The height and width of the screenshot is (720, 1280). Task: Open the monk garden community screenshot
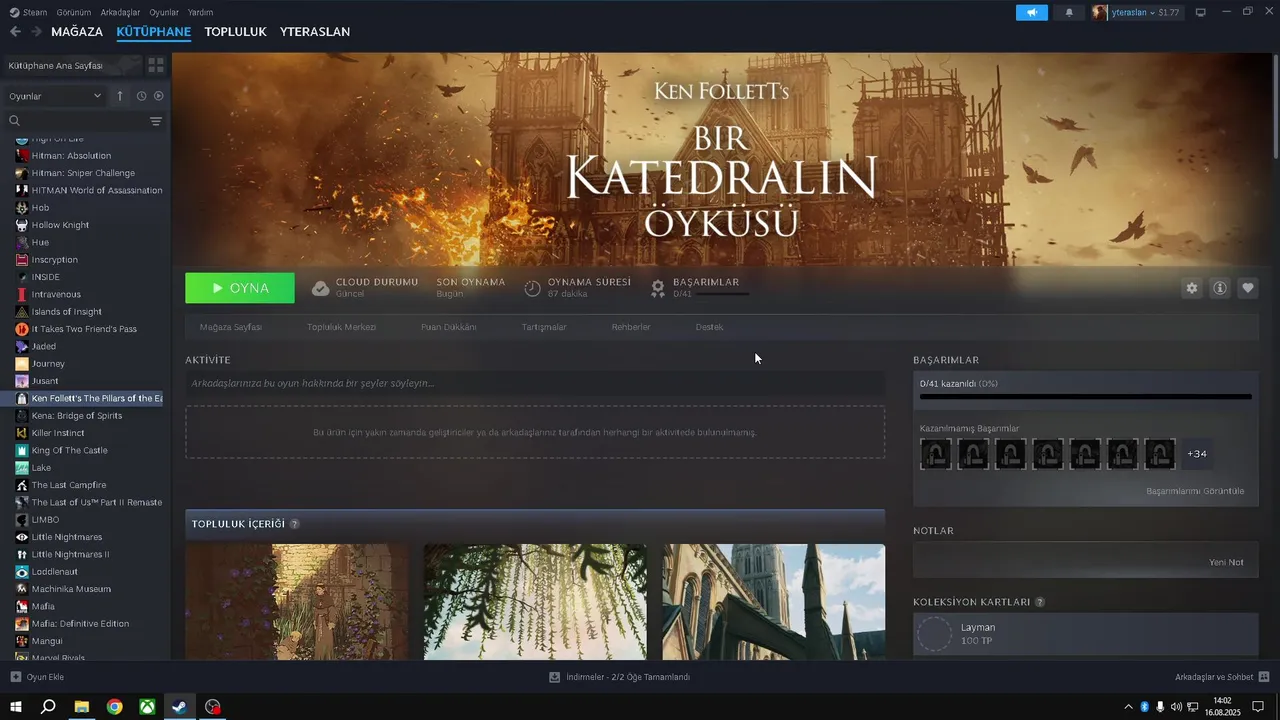coord(297,602)
